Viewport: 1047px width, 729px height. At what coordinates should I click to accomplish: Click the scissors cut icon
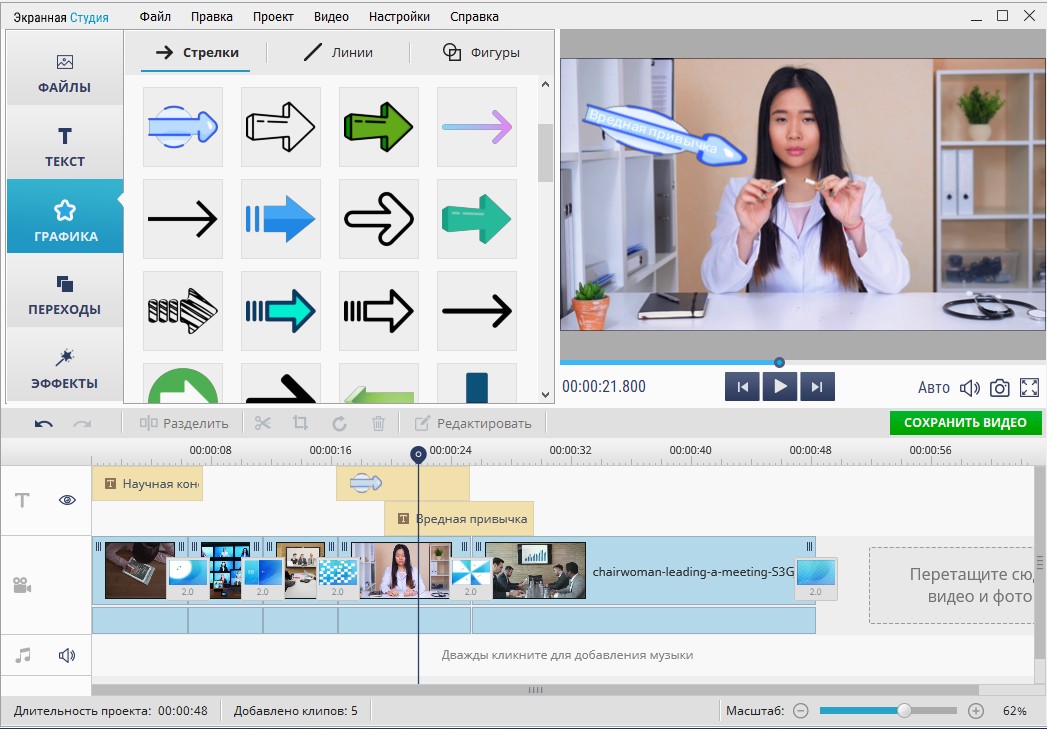pos(262,423)
